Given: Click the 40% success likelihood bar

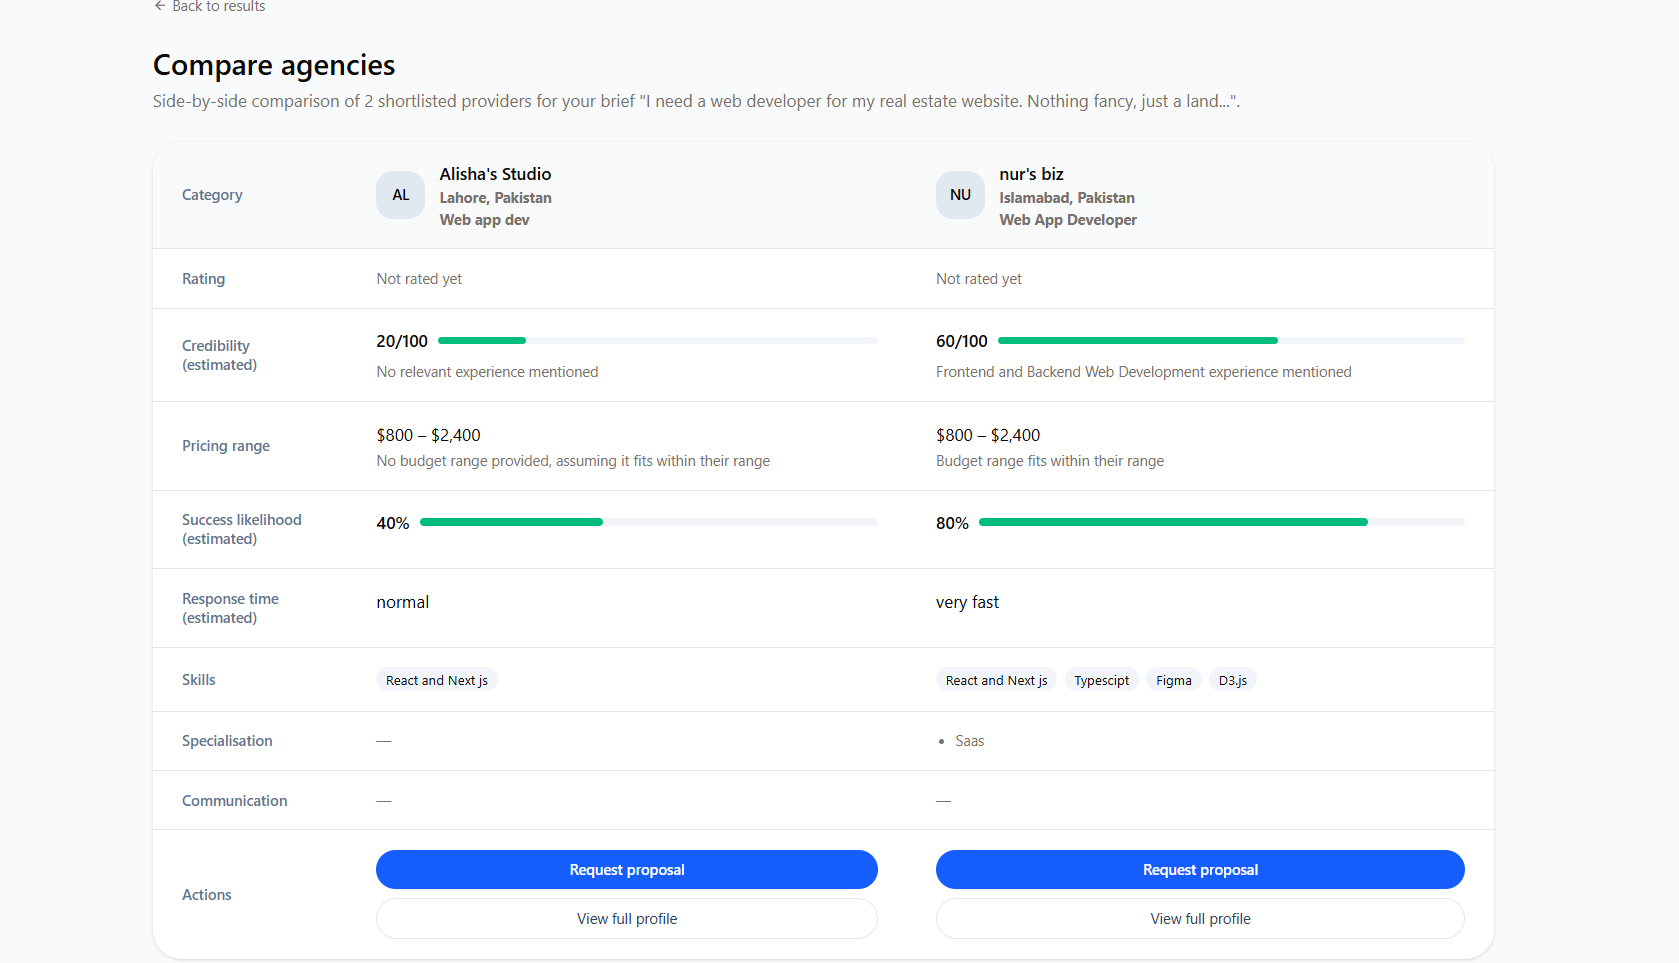Looking at the screenshot, I should pos(648,522).
